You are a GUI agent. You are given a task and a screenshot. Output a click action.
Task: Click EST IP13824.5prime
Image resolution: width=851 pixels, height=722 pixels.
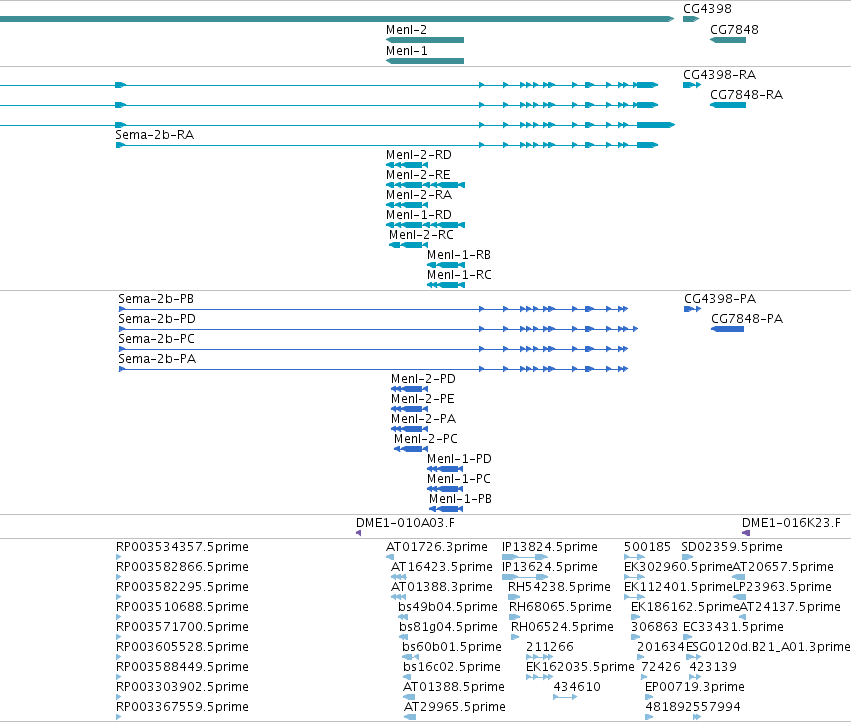click(525, 557)
